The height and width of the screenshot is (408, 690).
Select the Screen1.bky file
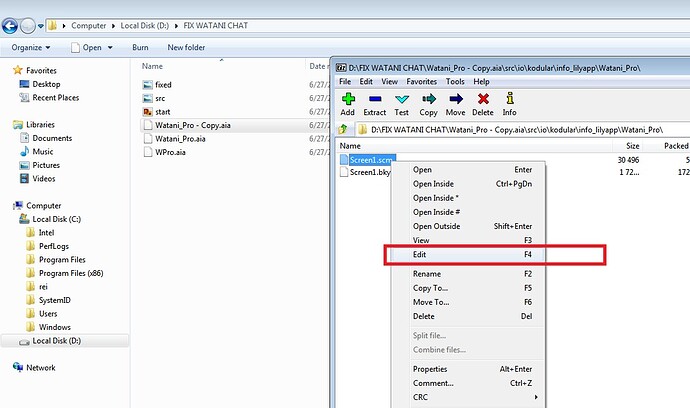[x=370, y=172]
